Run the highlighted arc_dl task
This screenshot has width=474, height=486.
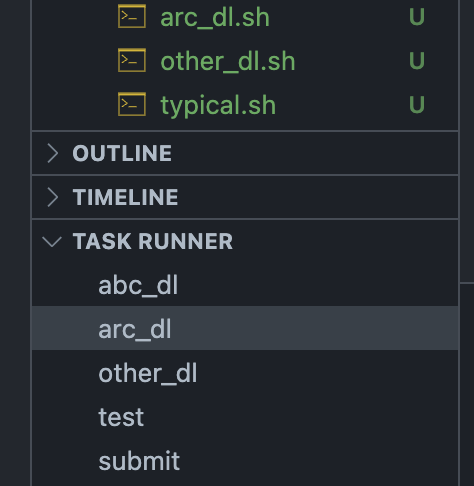245,328
